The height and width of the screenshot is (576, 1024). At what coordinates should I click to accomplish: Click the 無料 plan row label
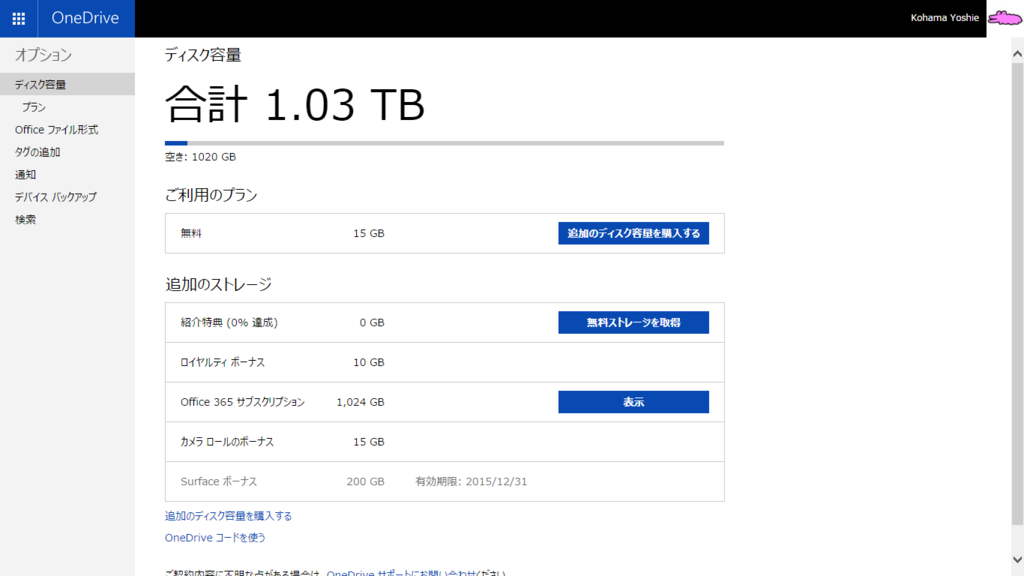point(191,233)
